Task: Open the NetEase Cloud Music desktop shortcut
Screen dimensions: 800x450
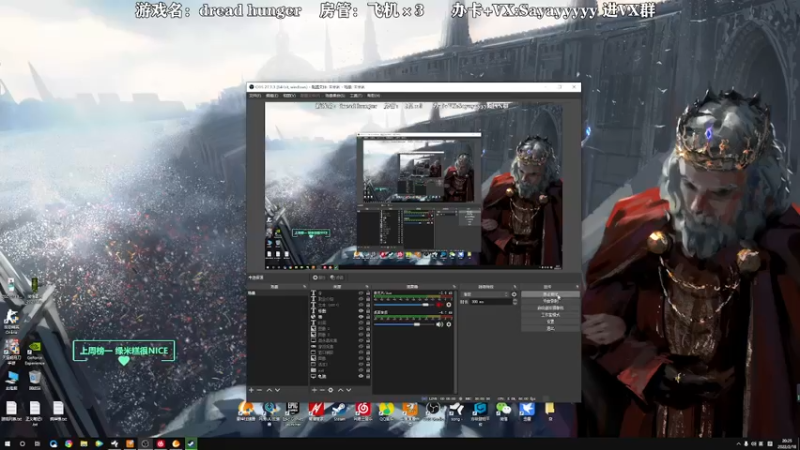Action: click(363, 412)
